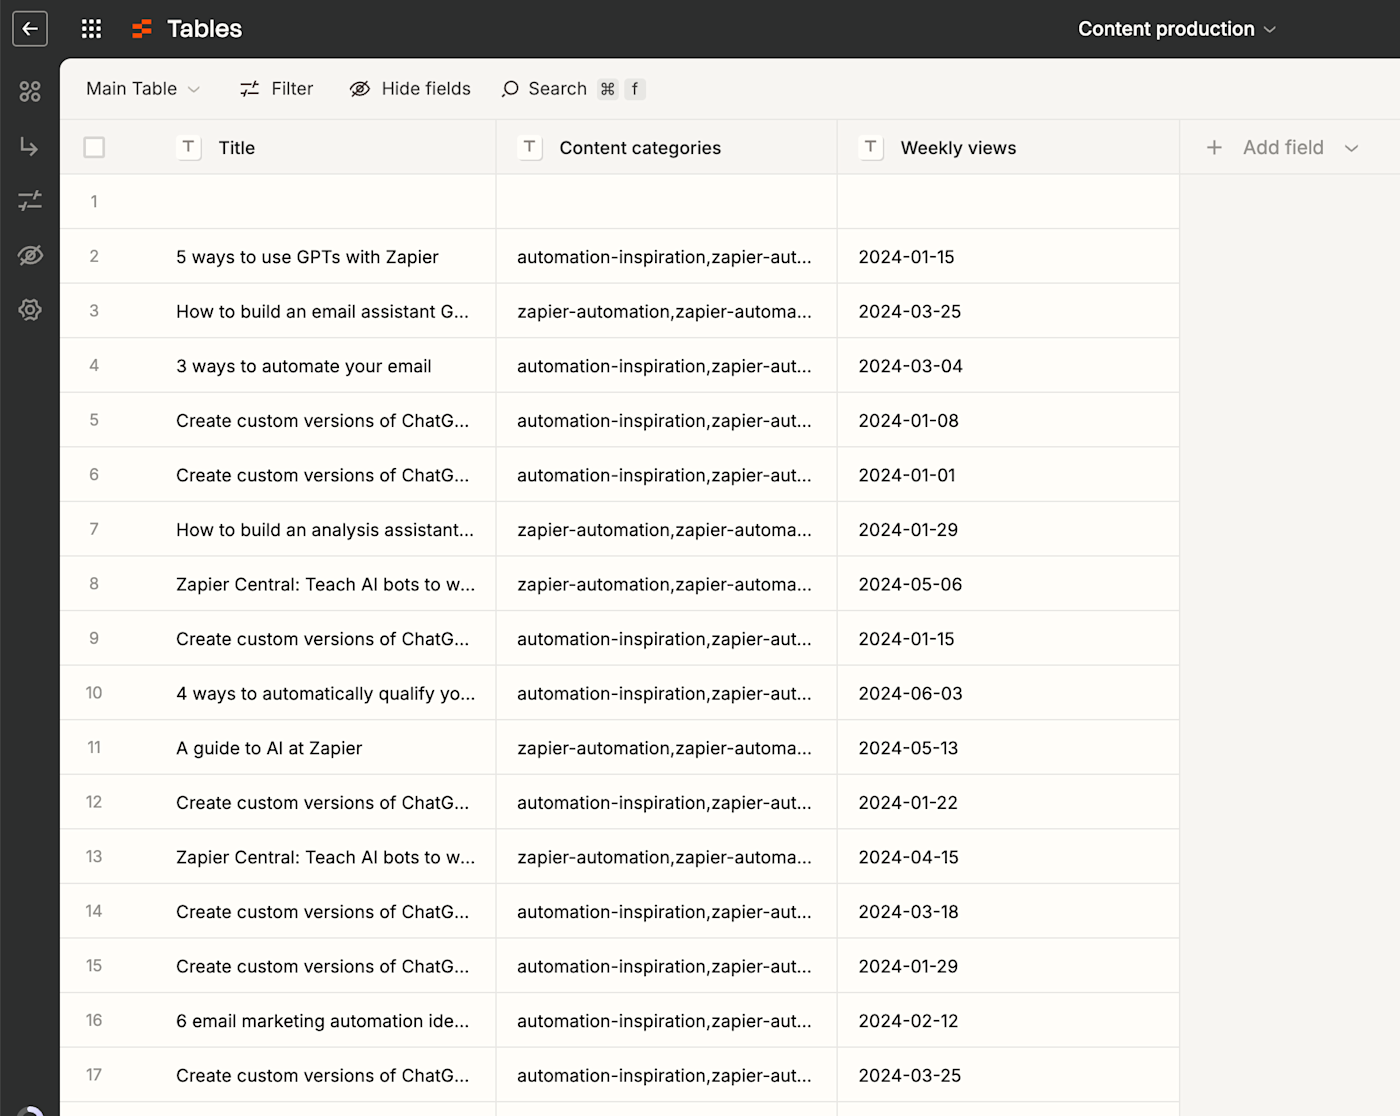1400x1116 pixels.
Task: Select row number 16
Action: [x=94, y=1020]
